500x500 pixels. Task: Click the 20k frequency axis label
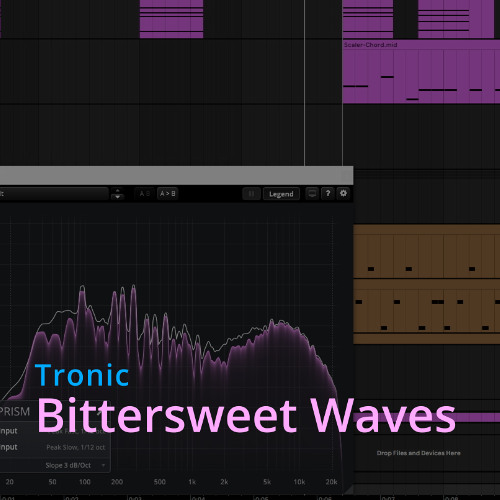(x=331, y=482)
